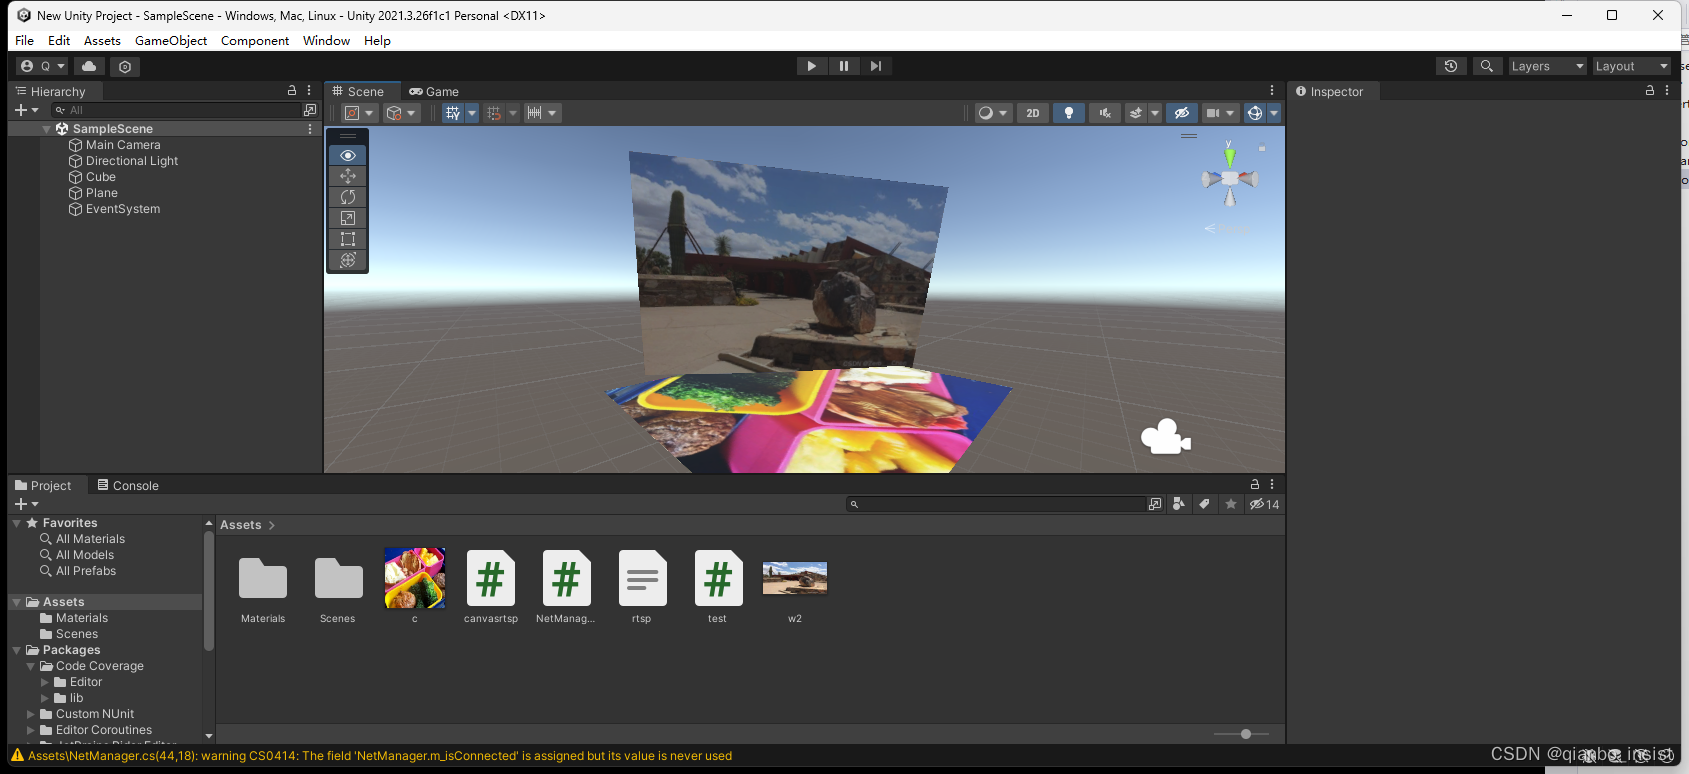Switch to the Console tab
The image size is (1689, 774).
tap(128, 485)
